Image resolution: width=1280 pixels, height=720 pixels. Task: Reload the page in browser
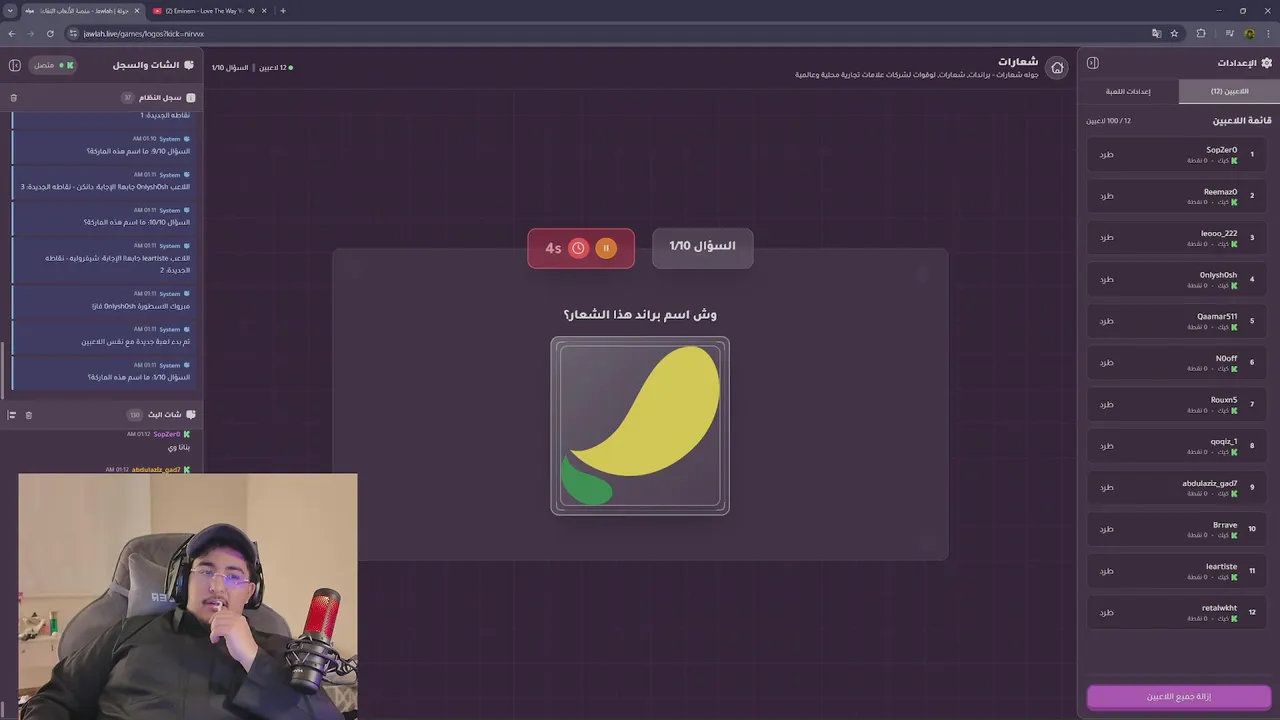click(50, 33)
